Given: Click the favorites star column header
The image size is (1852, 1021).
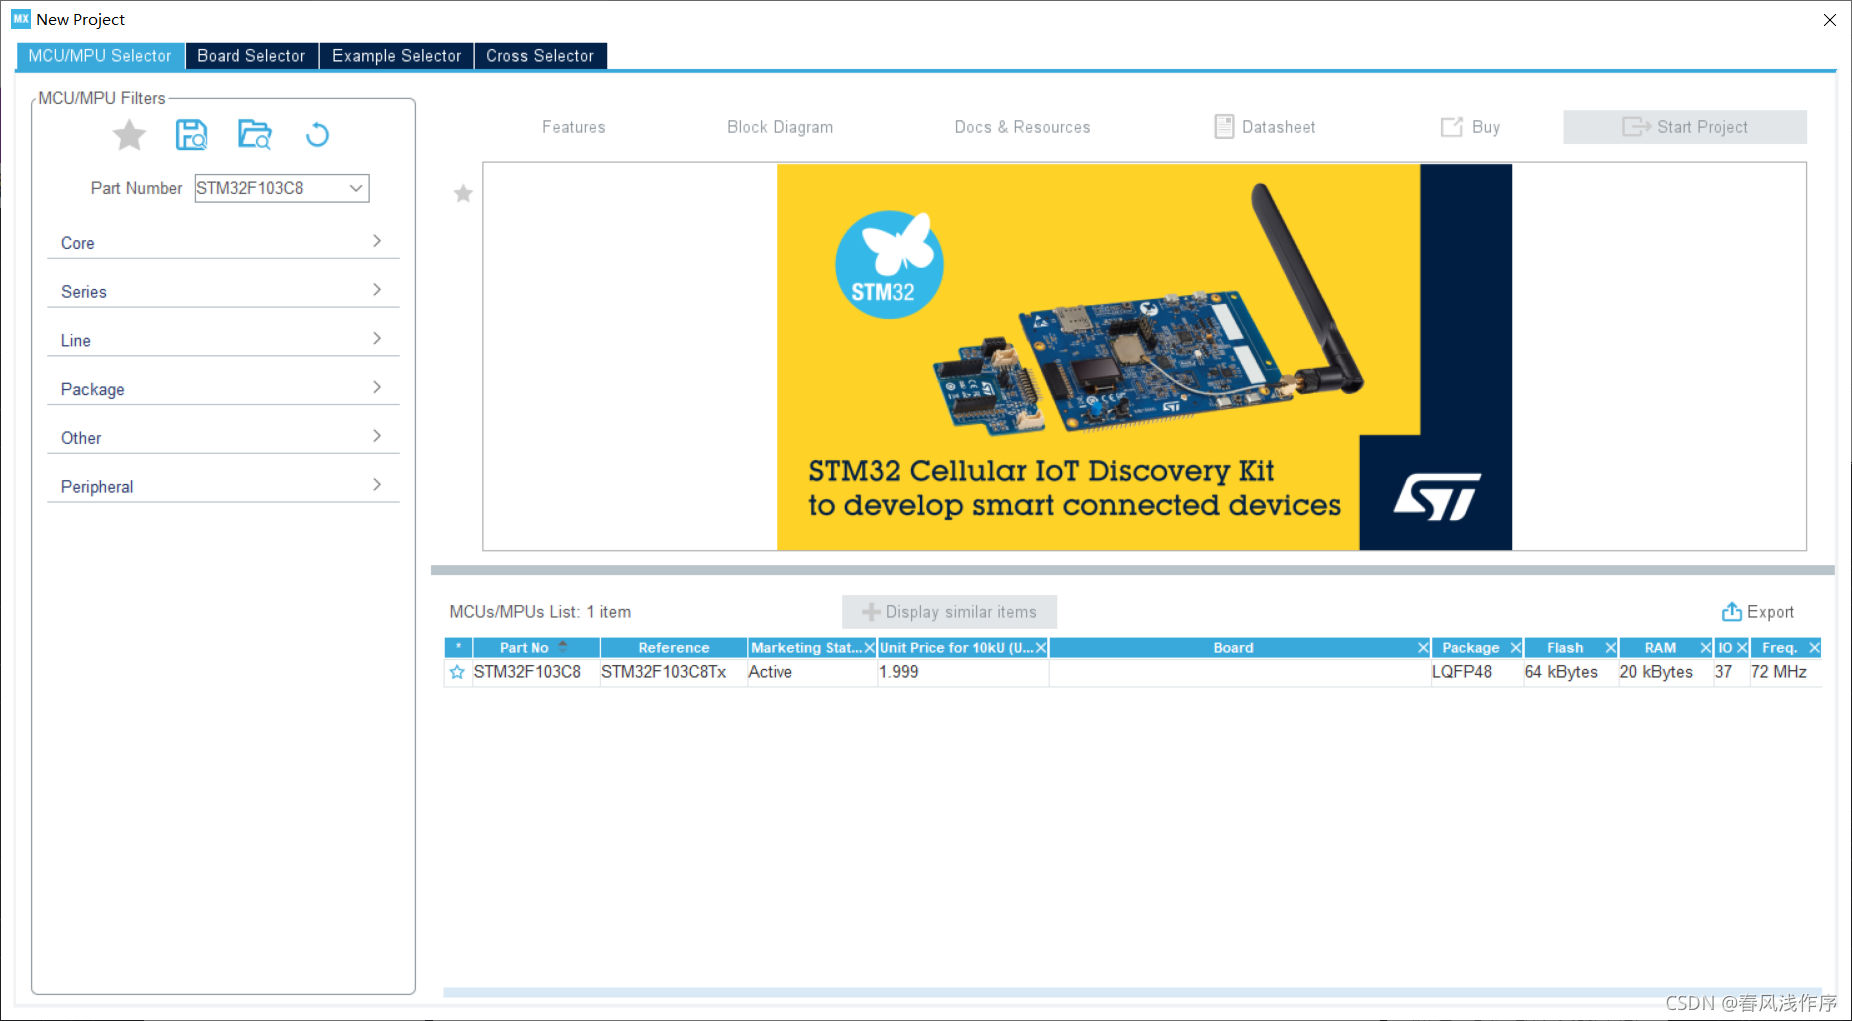Looking at the screenshot, I should coord(458,648).
